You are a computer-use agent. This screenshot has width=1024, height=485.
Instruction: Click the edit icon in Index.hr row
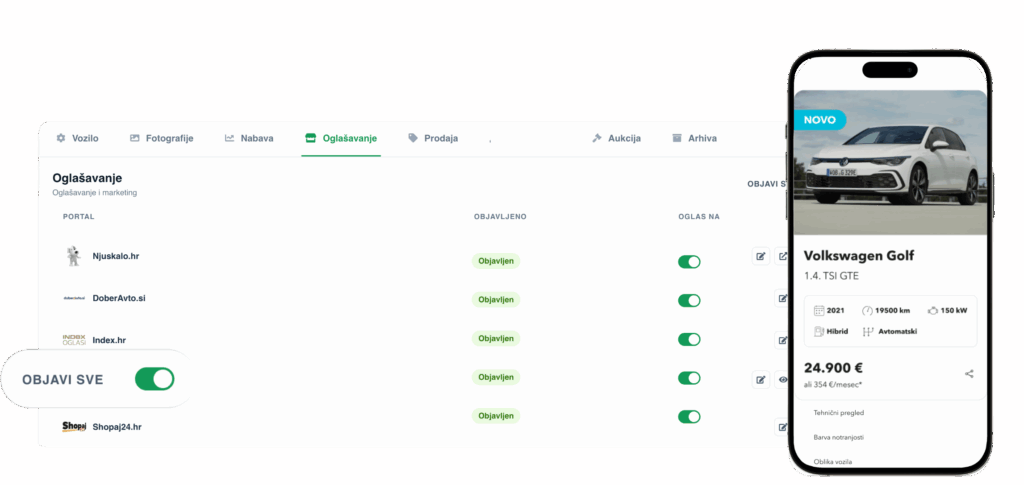click(x=782, y=340)
